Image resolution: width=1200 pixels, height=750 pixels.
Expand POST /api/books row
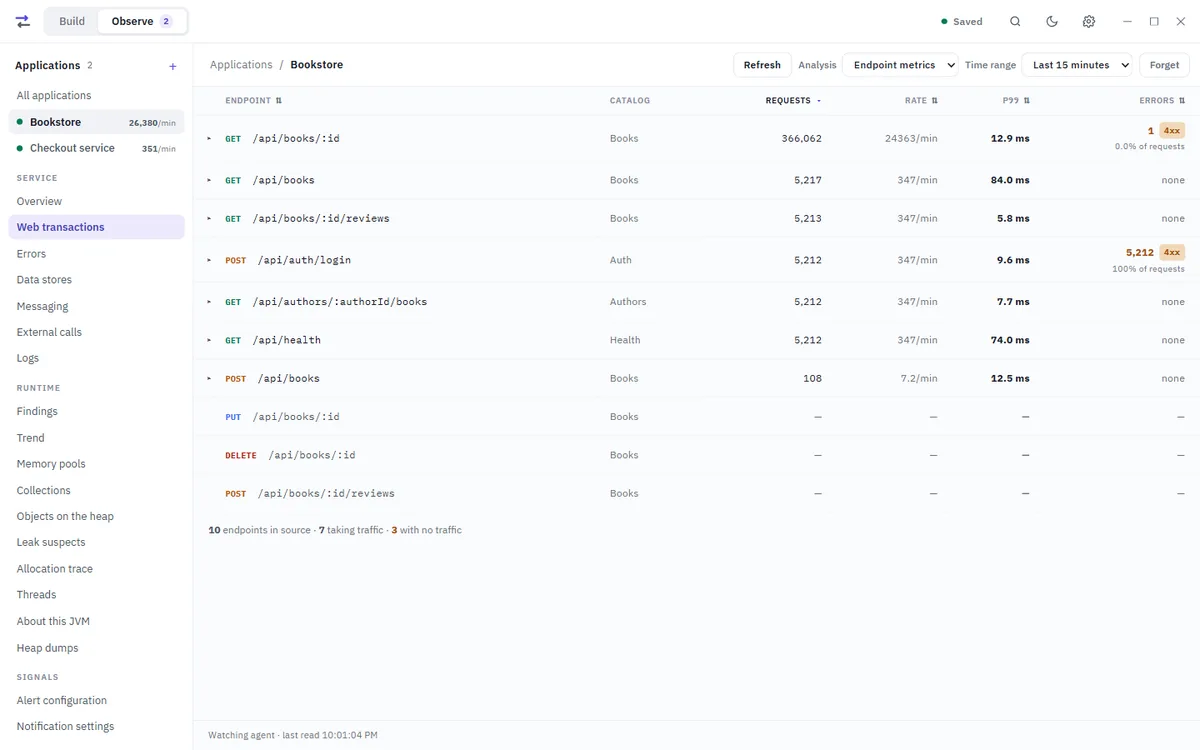click(209, 379)
